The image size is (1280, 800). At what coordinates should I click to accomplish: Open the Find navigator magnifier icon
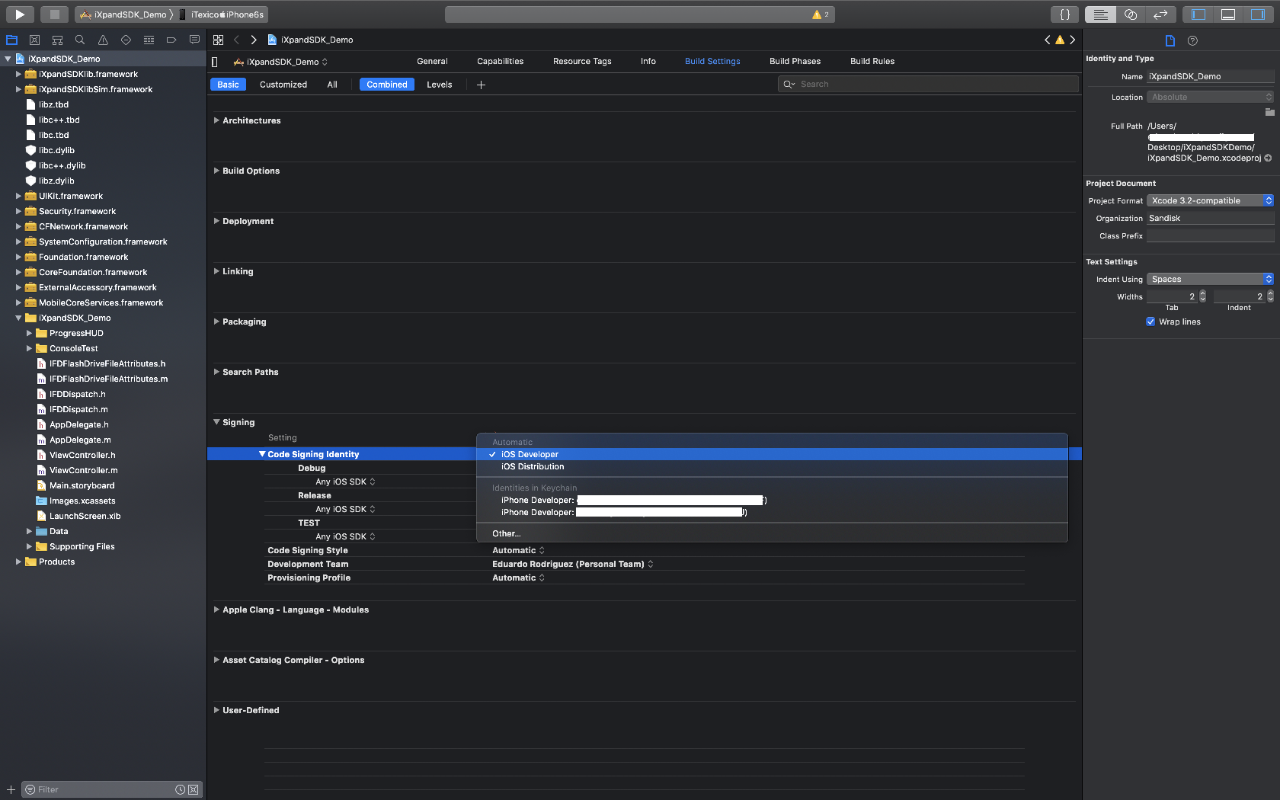pos(80,40)
